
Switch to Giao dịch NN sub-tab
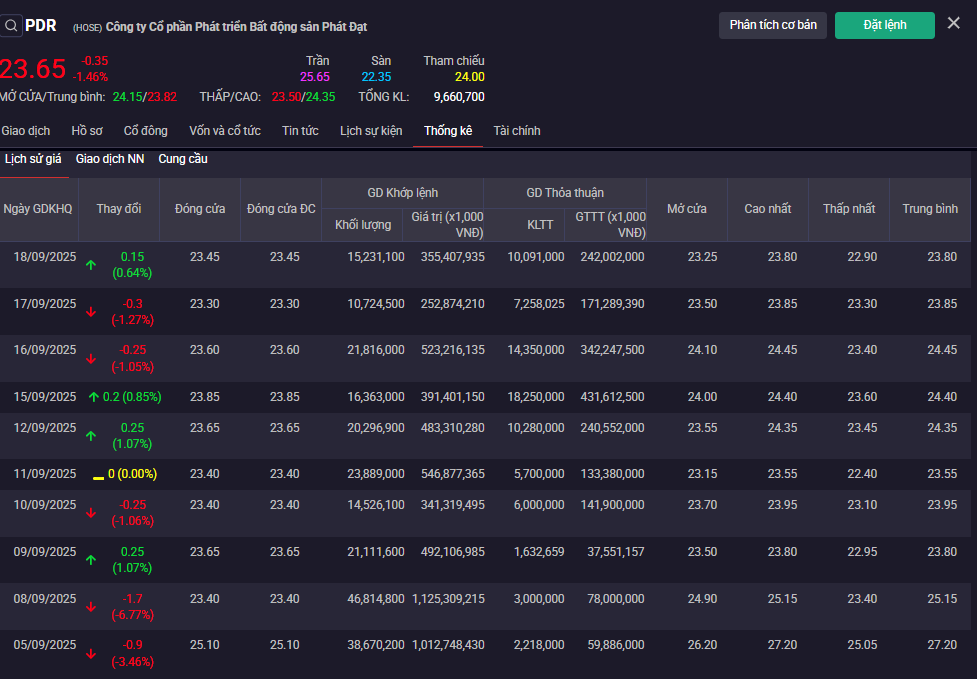[x=110, y=159]
